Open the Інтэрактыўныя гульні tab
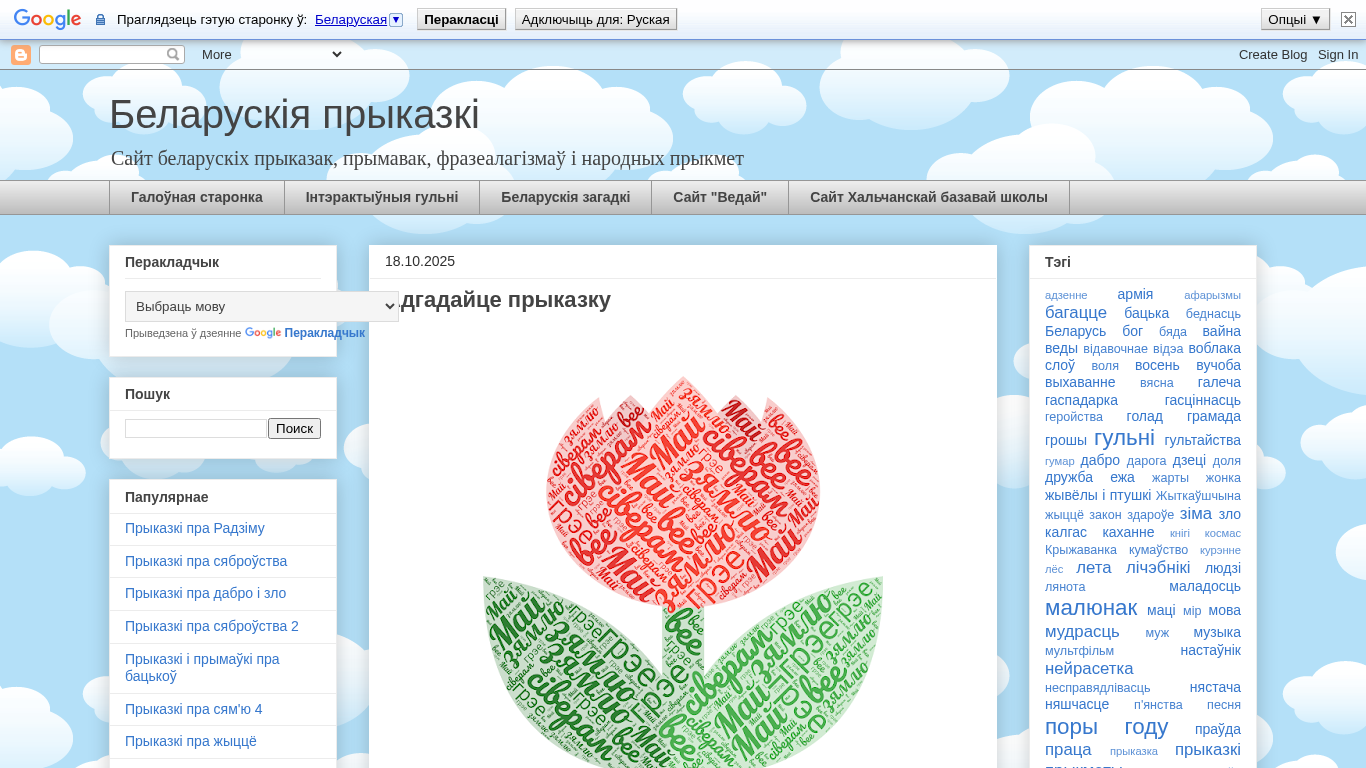 pyautogui.click(x=382, y=197)
